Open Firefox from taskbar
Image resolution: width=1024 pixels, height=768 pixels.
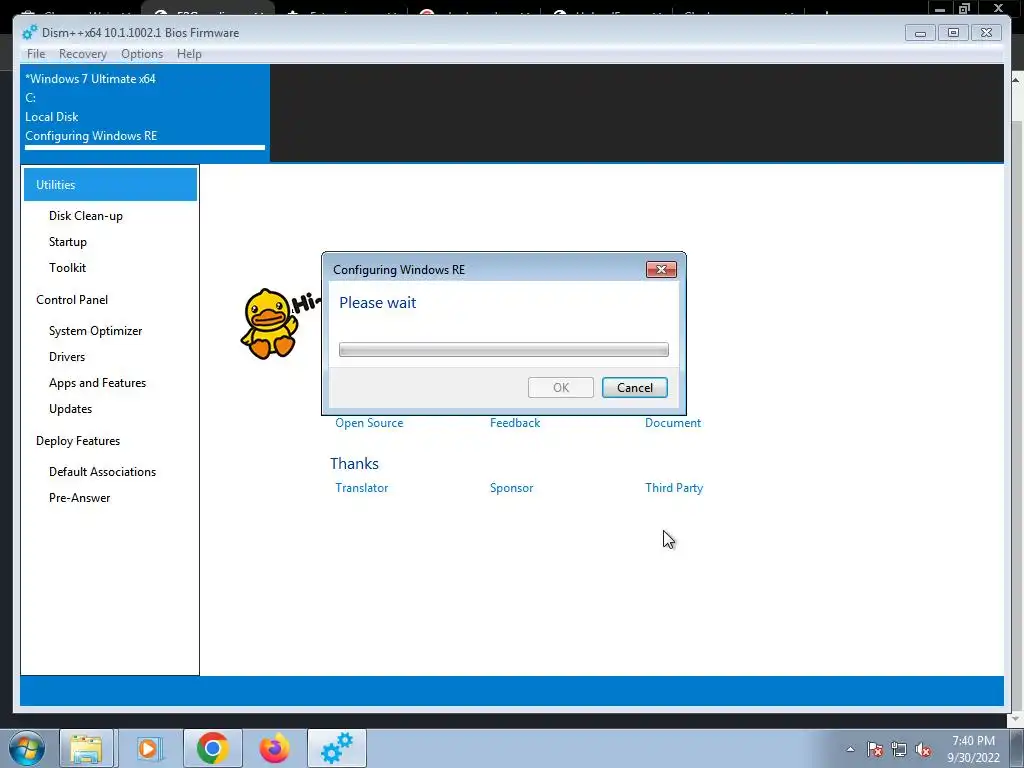point(274,748)
